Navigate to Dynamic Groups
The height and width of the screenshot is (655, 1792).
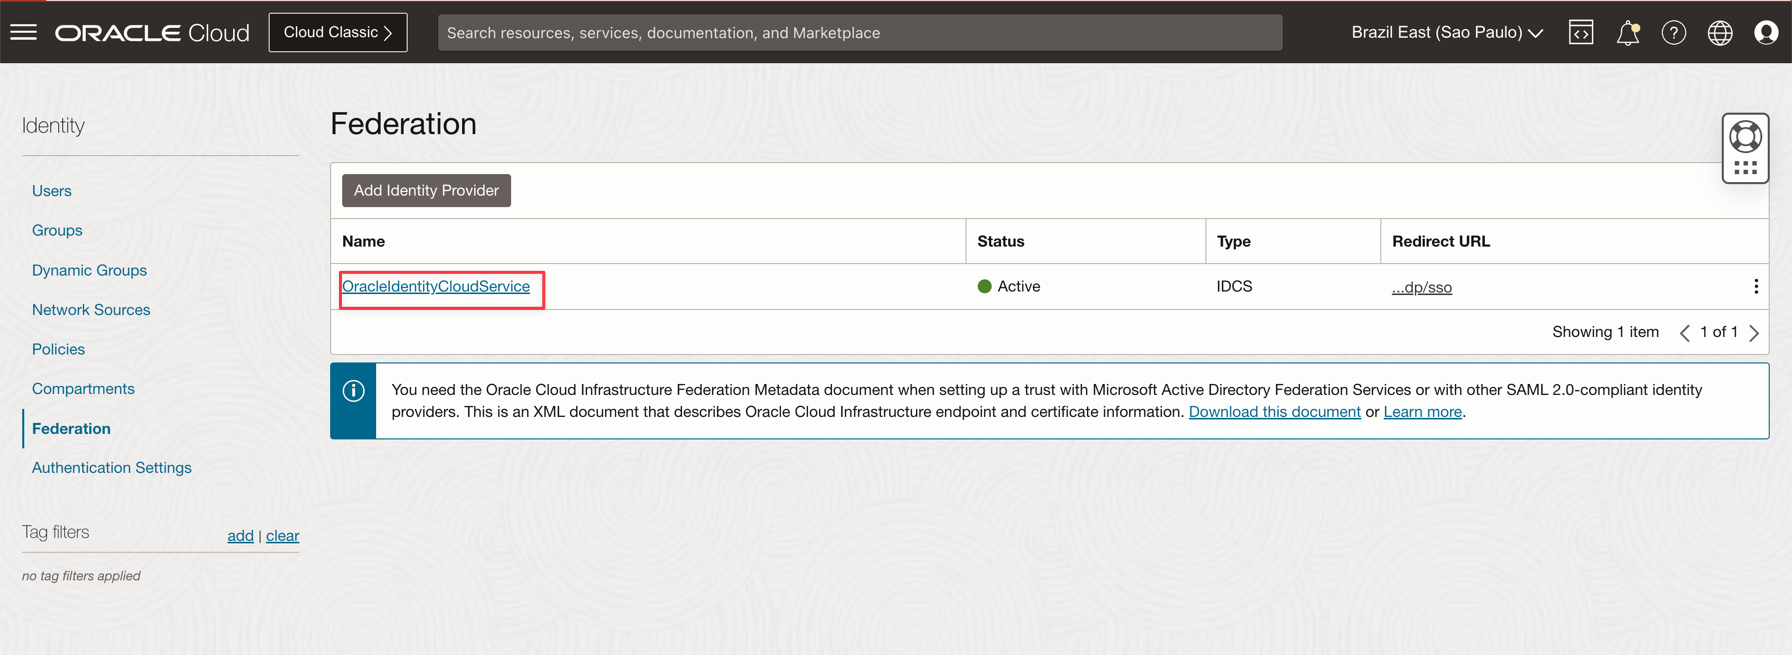click(89, 270)
